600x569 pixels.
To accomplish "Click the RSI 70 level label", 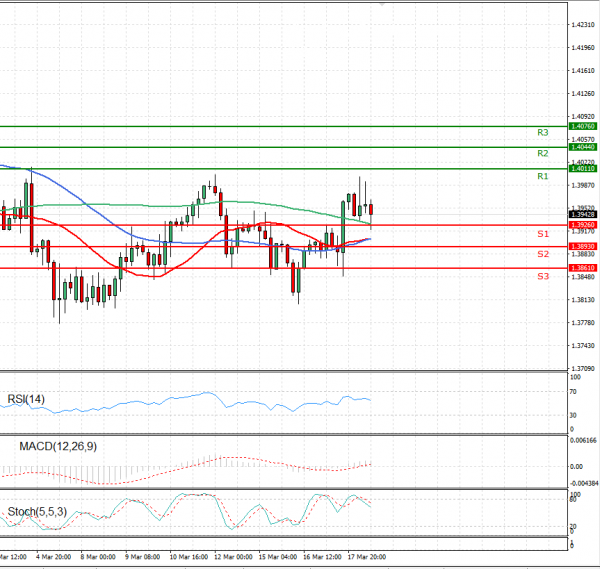I will pos(573,392).
